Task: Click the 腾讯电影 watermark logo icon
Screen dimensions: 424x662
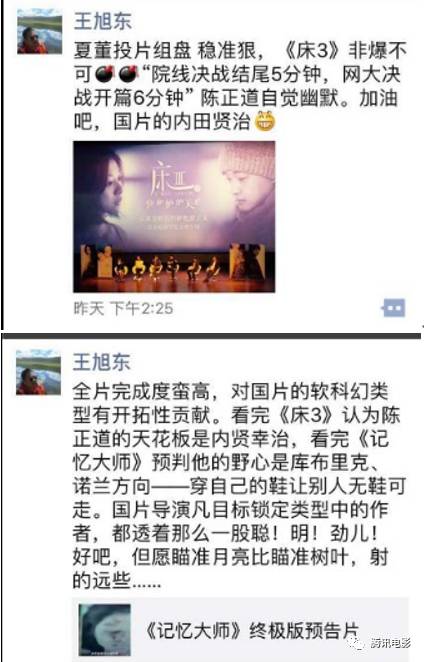Action: (356, 643)
